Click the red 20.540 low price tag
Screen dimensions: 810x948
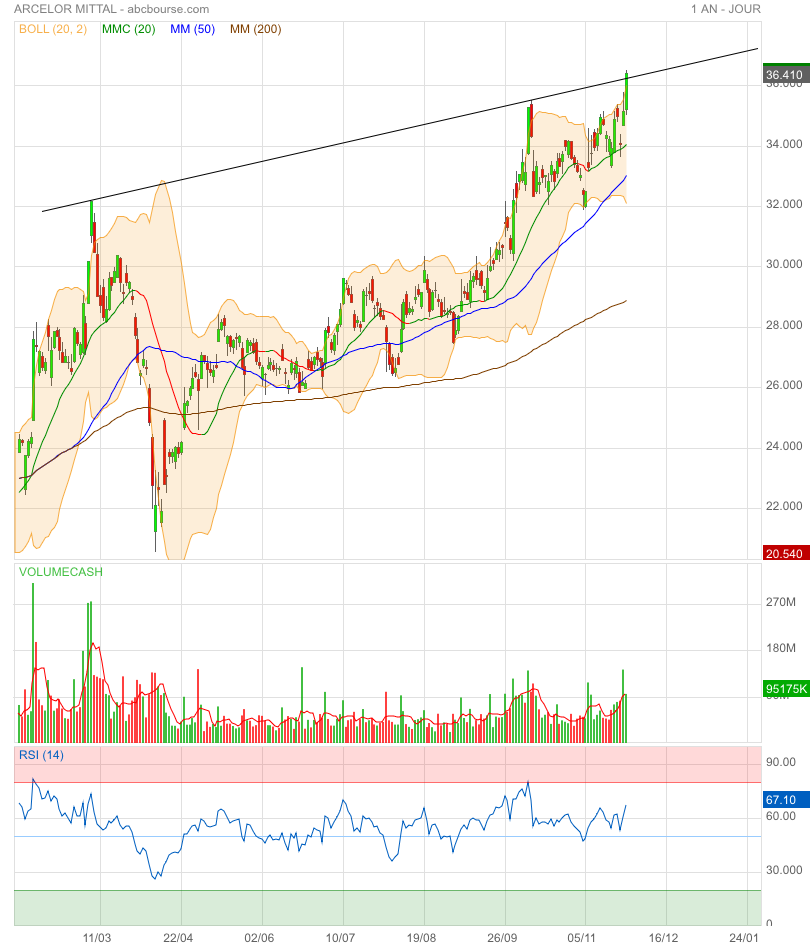(783, 553)
